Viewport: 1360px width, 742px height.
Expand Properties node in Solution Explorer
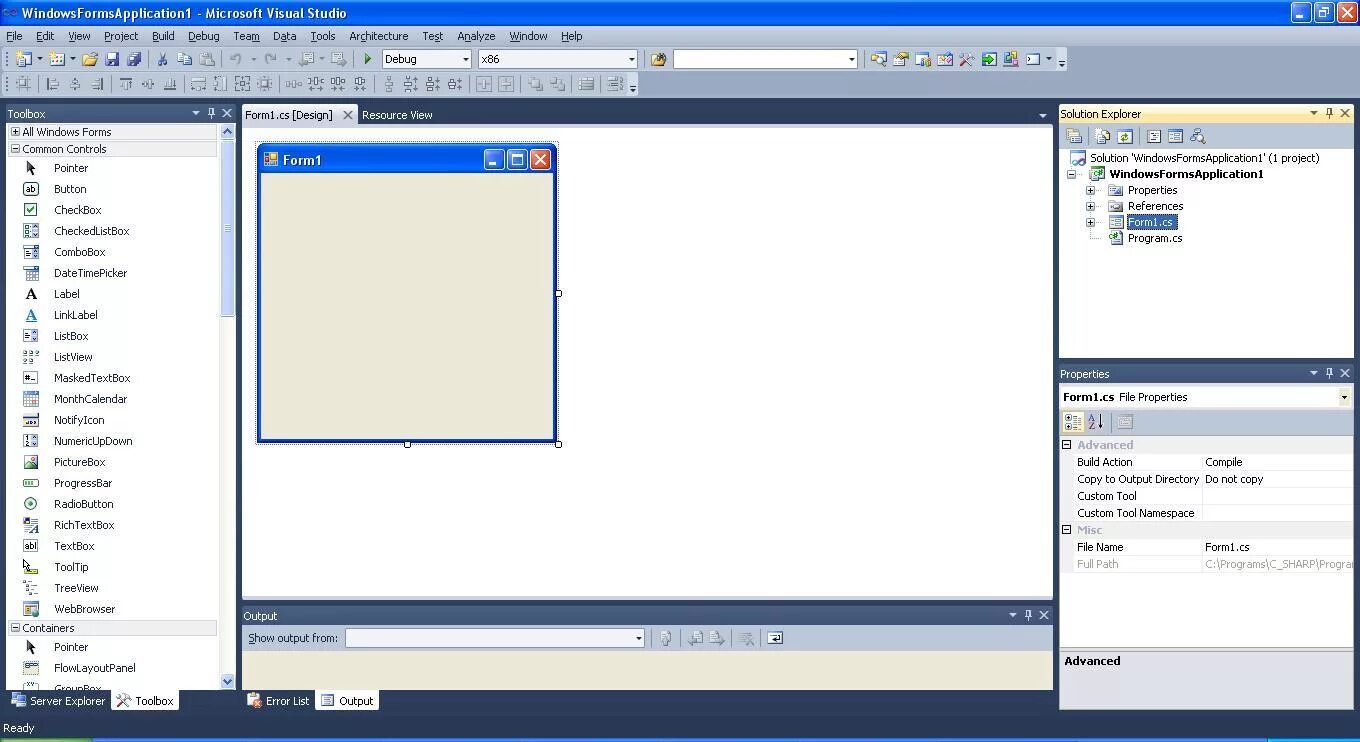click(x=1091, y=190)
